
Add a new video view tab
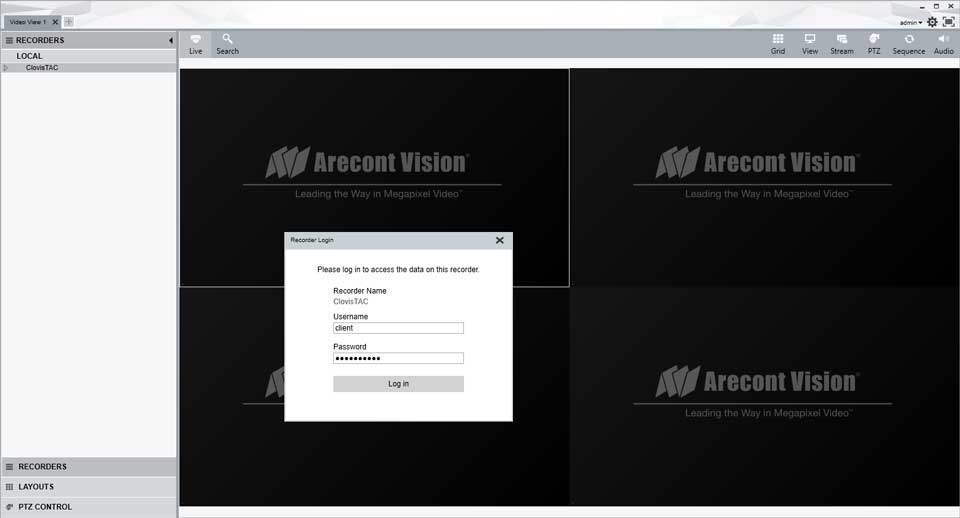pyautogui.click(x=69, y=21)
